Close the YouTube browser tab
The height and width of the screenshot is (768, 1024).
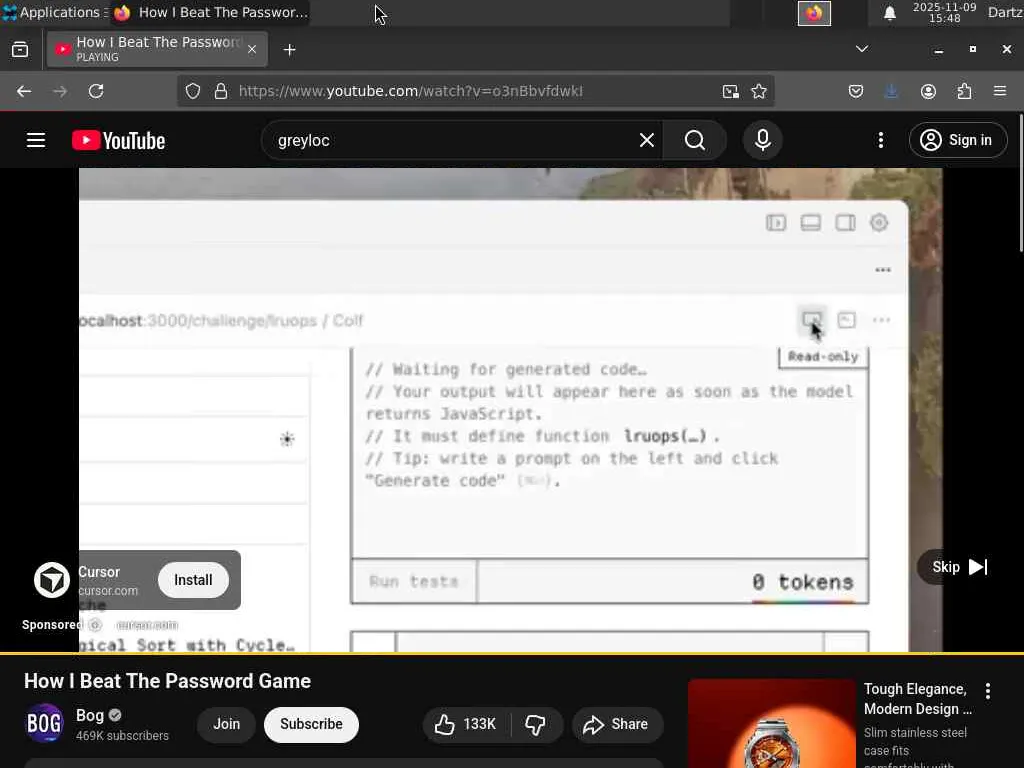click(252, 50)
